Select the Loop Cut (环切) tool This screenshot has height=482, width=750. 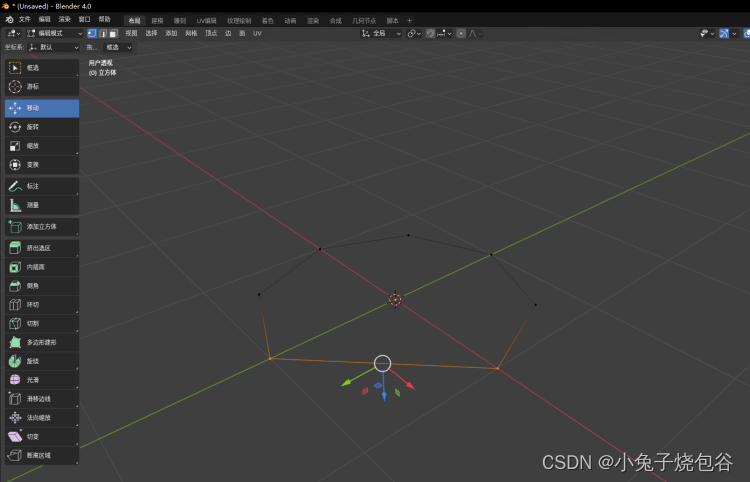tap(42, 305)
